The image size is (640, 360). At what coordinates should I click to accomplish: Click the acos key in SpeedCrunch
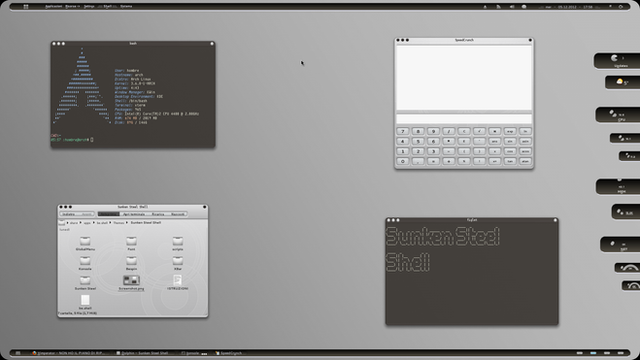[525, 151]
